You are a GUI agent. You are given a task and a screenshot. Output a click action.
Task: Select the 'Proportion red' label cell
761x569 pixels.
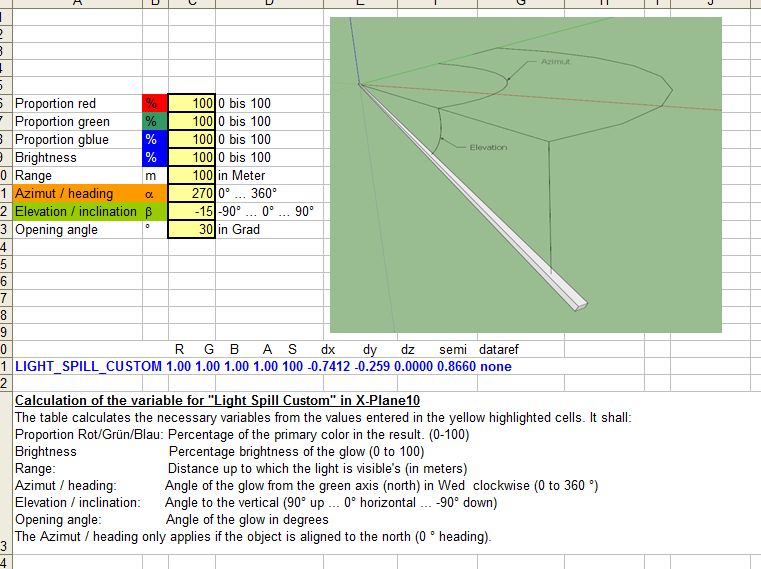click(x=77, y=103)
